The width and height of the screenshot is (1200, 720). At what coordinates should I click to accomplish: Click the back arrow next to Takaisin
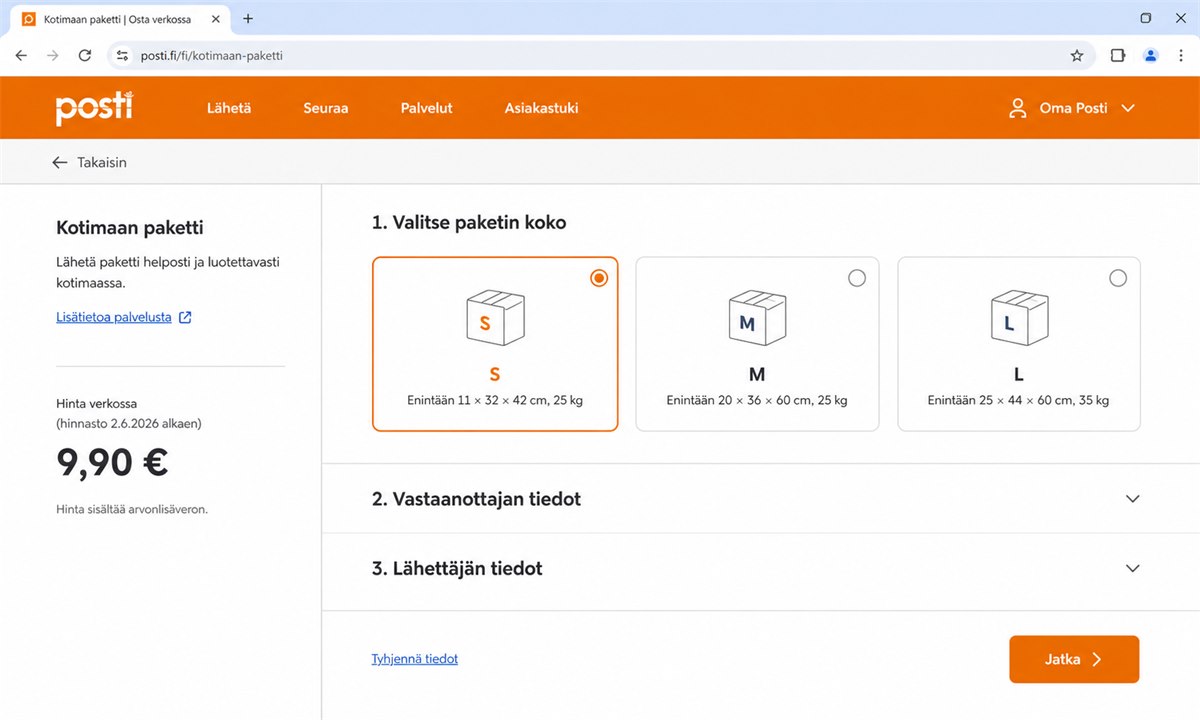pos(60,162)
